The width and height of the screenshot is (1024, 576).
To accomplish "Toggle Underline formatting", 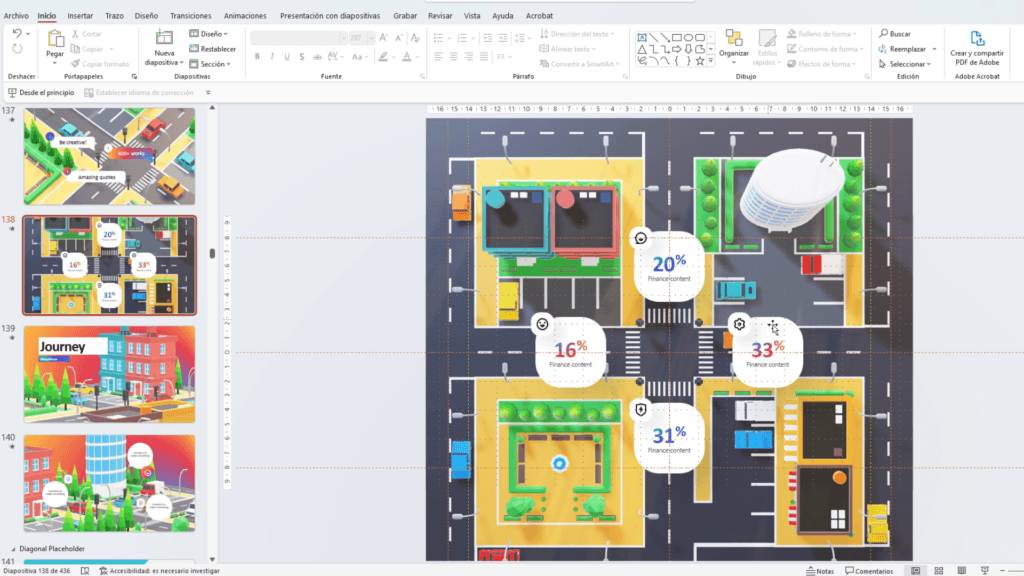I will coord(287,57).
